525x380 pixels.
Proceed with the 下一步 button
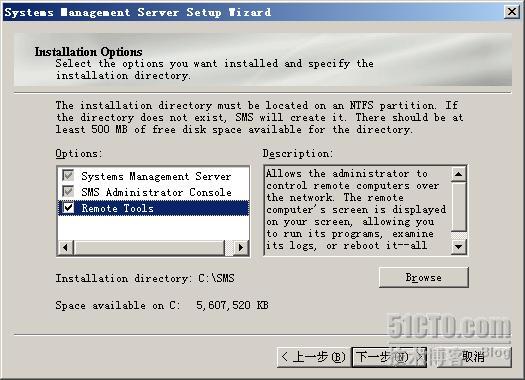click(x=389, y=357)
